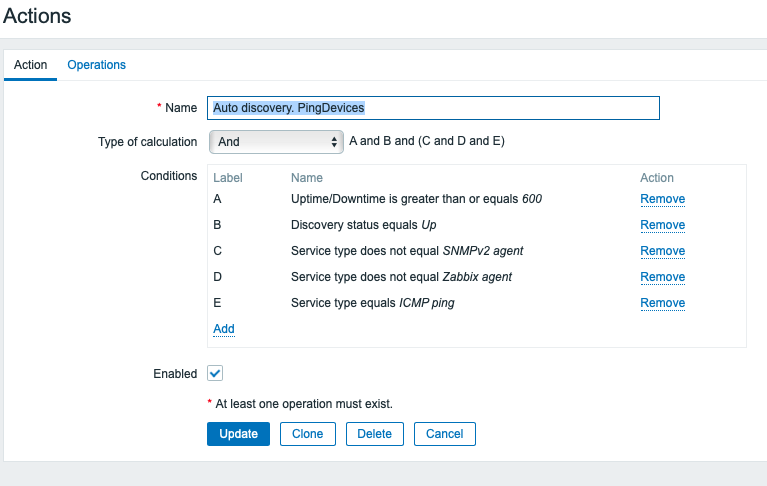The height and width of the screenshot is (486, 767).
Task: Clone this action
Action: 307,434
